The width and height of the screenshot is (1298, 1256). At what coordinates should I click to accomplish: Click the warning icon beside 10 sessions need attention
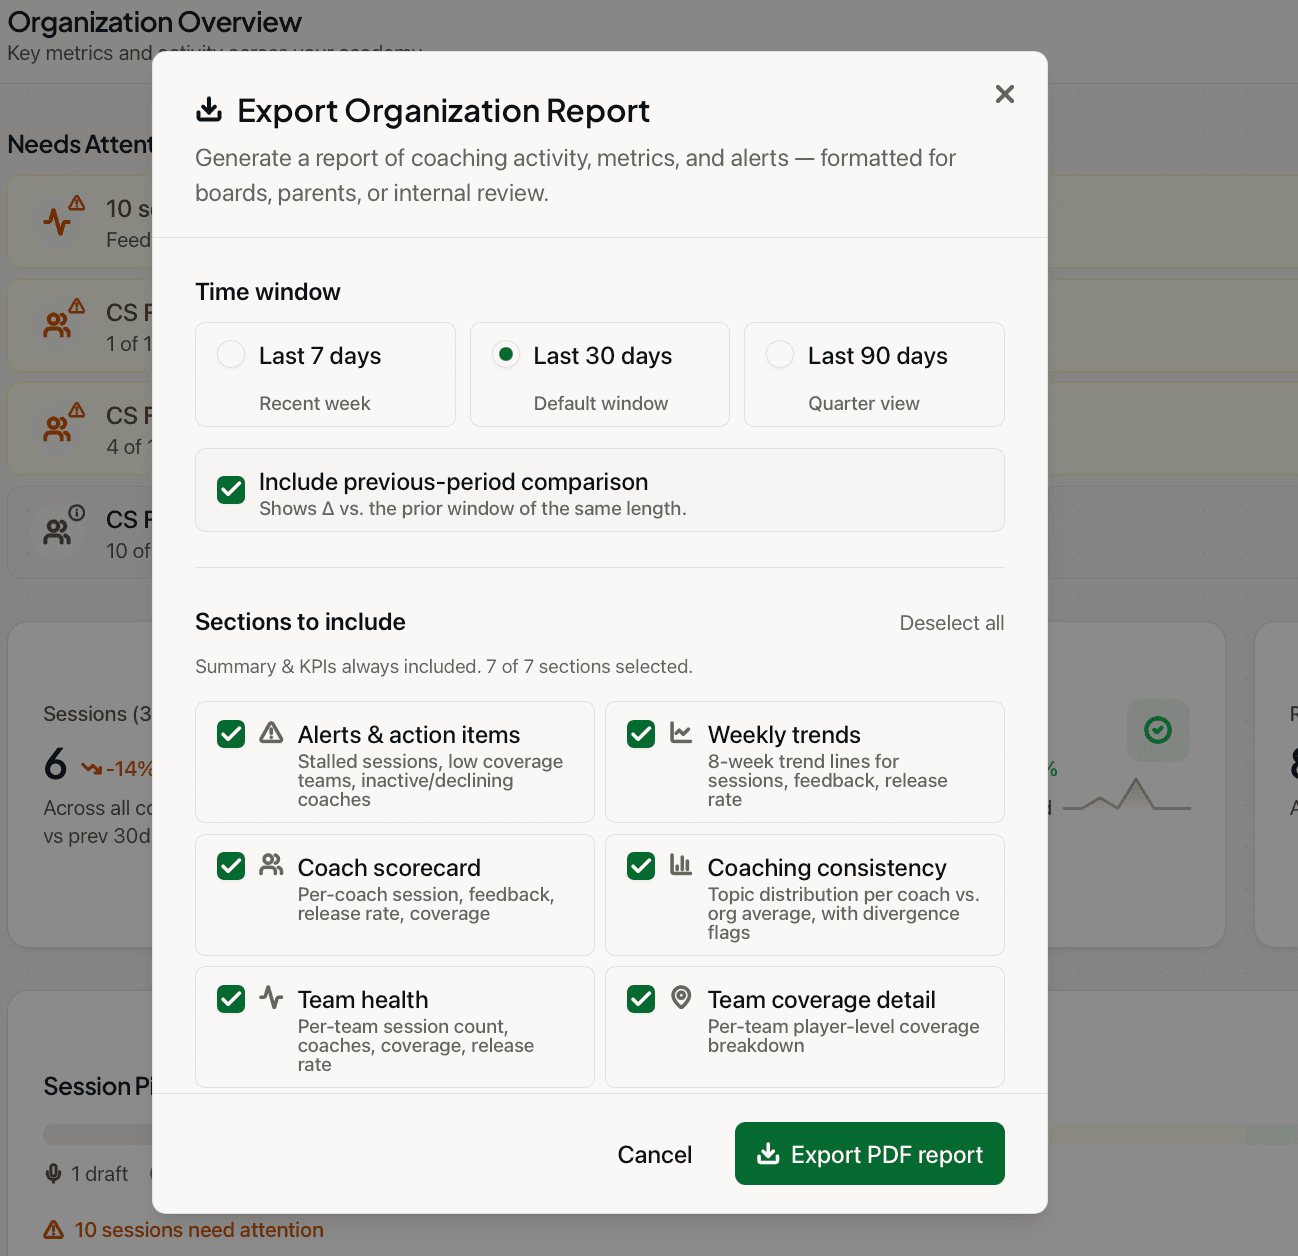pos(54,1230)
